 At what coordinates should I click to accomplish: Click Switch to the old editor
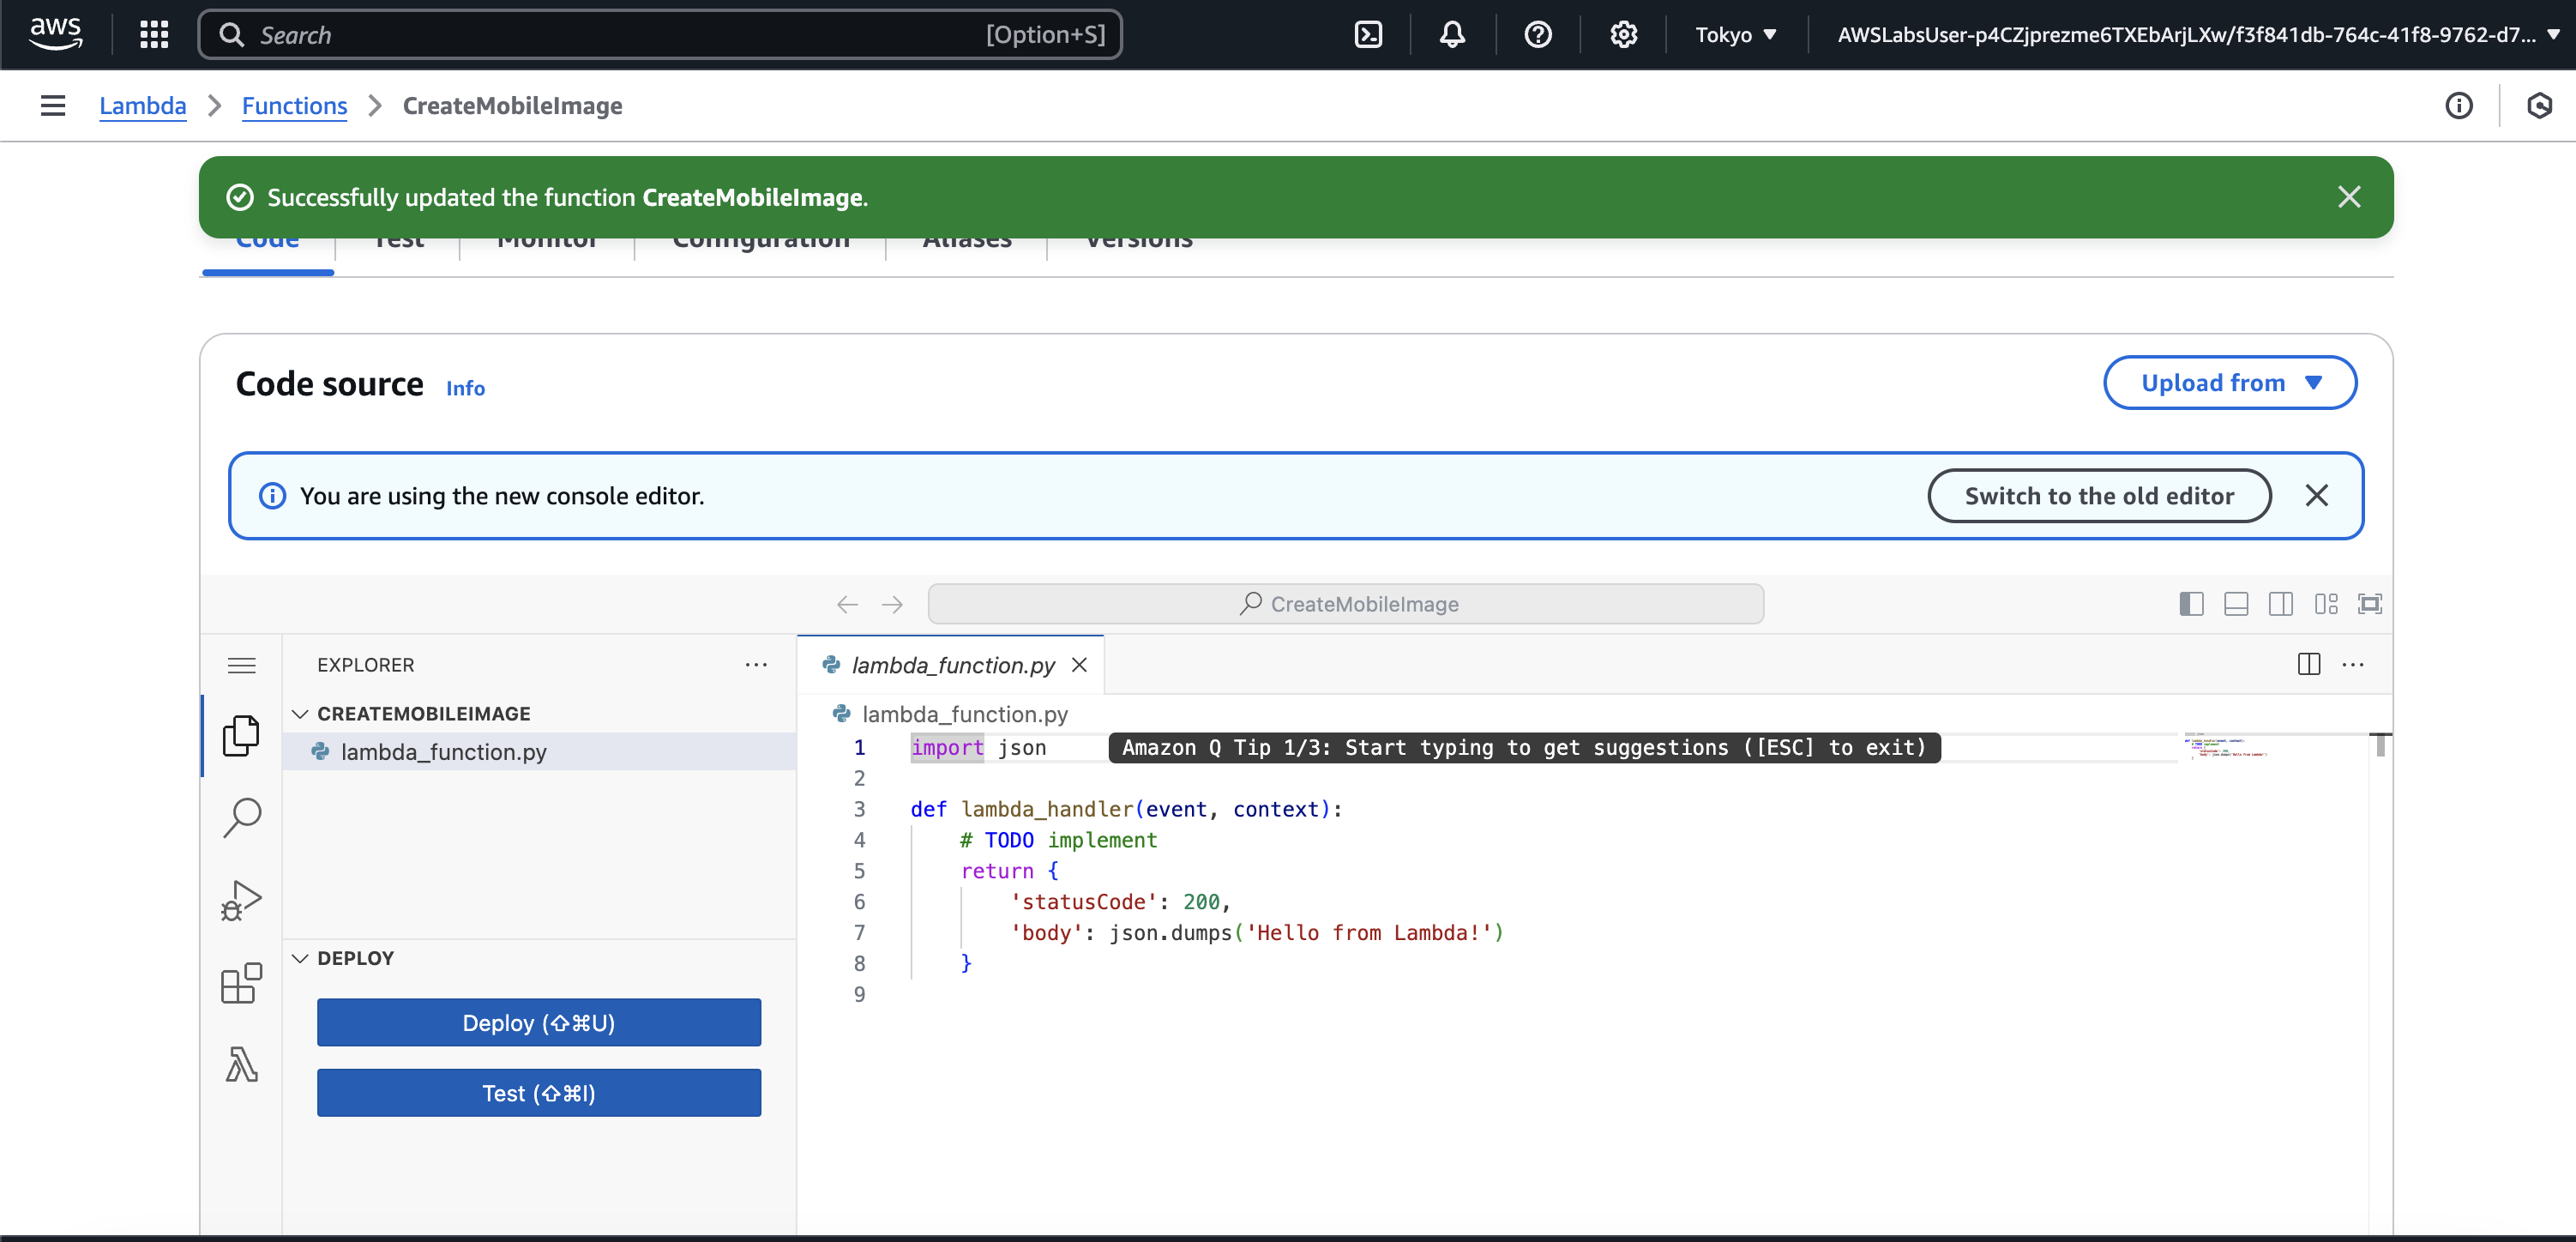(x=2098, y=496)
